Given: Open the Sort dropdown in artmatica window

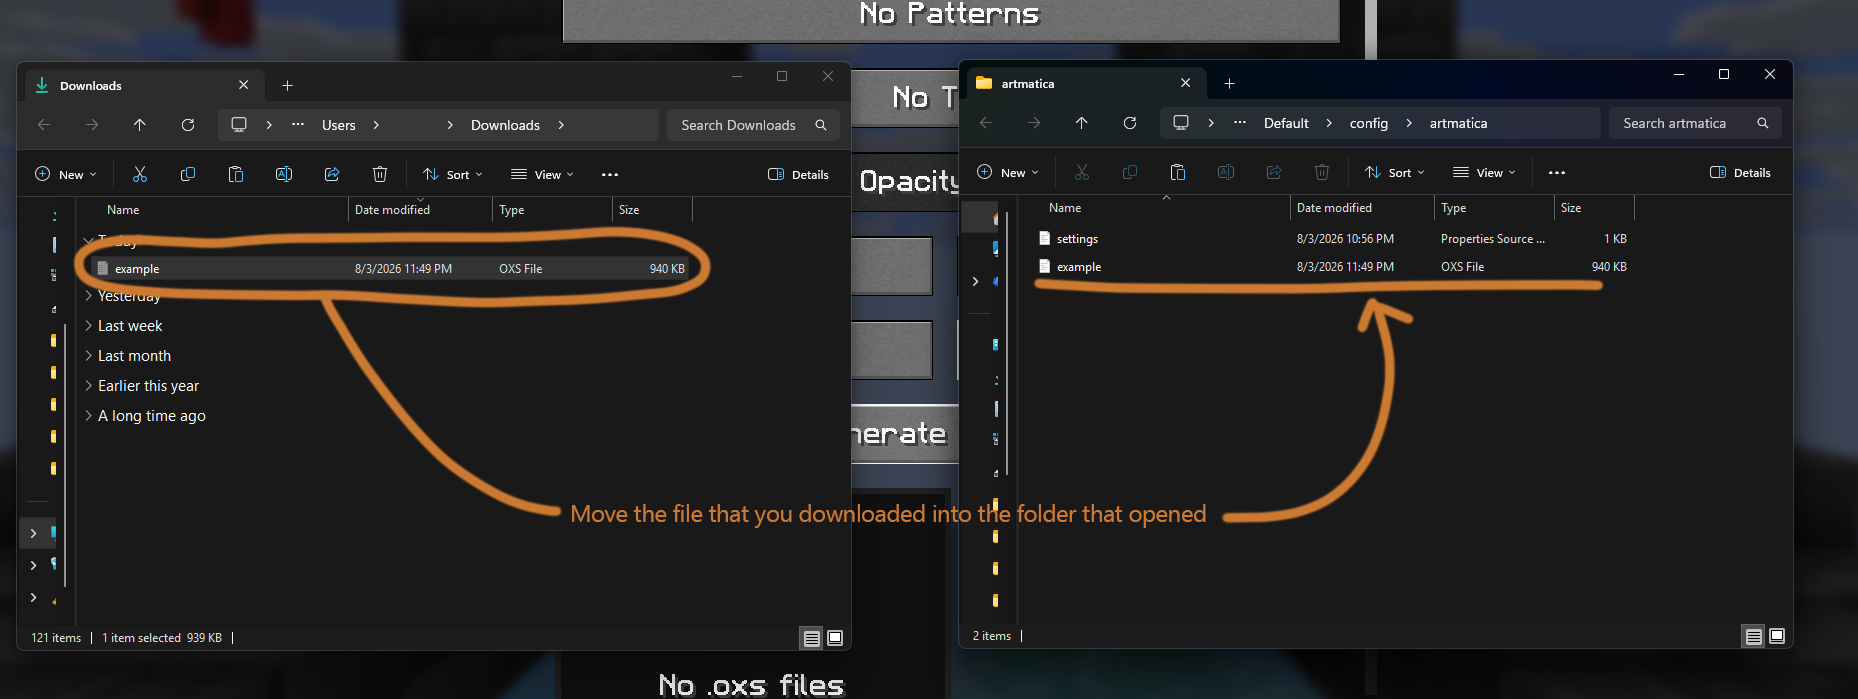Looking at the screenshot, I should click(1394, 172).
